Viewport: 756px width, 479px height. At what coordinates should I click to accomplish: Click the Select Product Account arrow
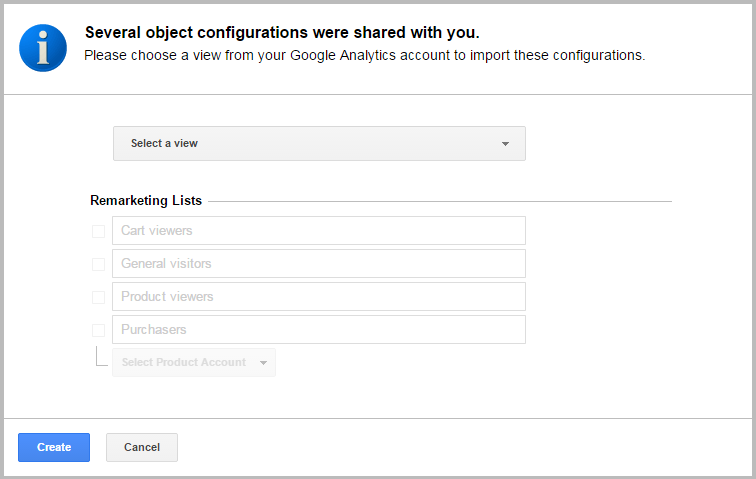tap(263, 363)
